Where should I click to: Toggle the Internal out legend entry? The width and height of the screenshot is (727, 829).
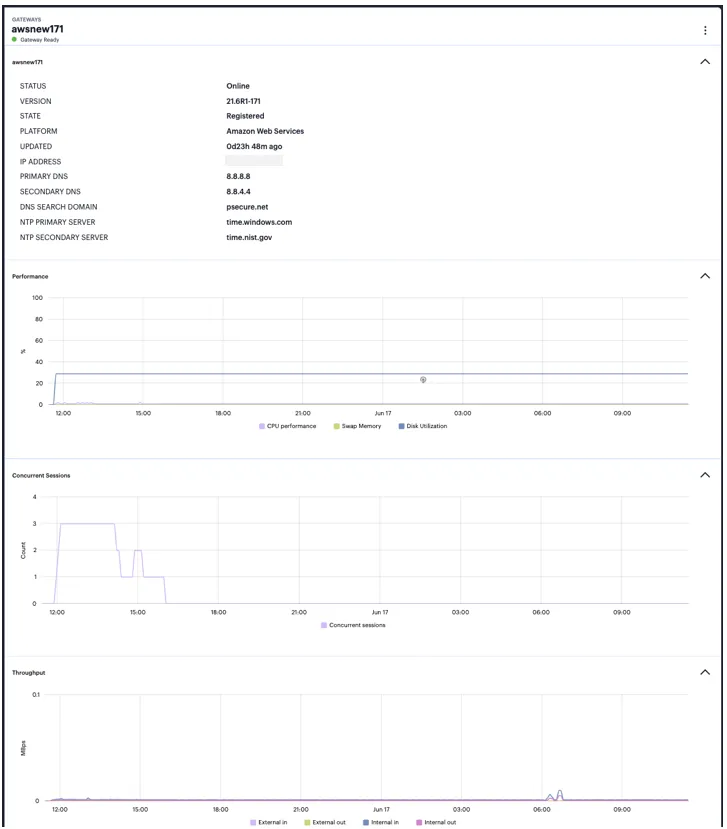(436, 822)
